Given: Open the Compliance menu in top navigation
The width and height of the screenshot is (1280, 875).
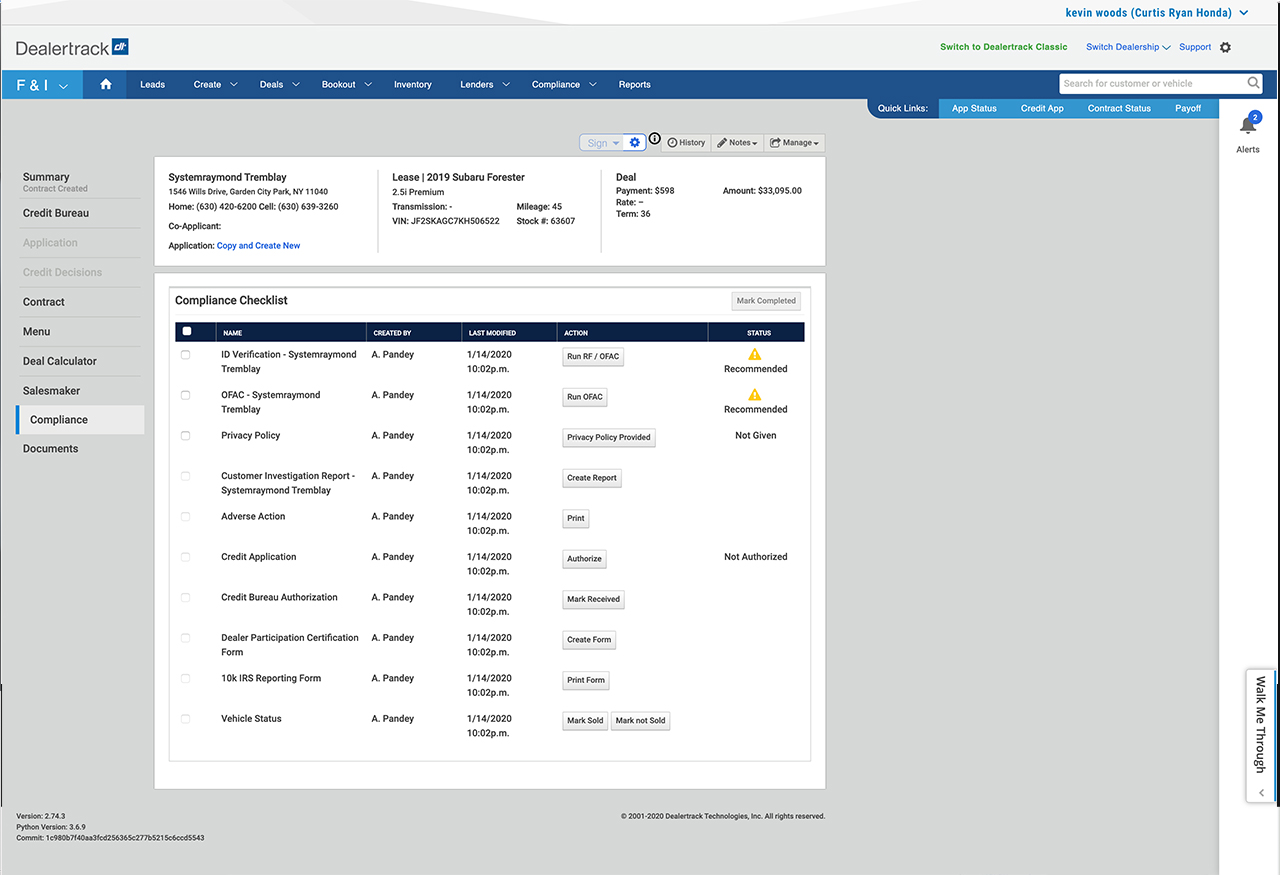Looking at the screenshot, I should [563, 85].
